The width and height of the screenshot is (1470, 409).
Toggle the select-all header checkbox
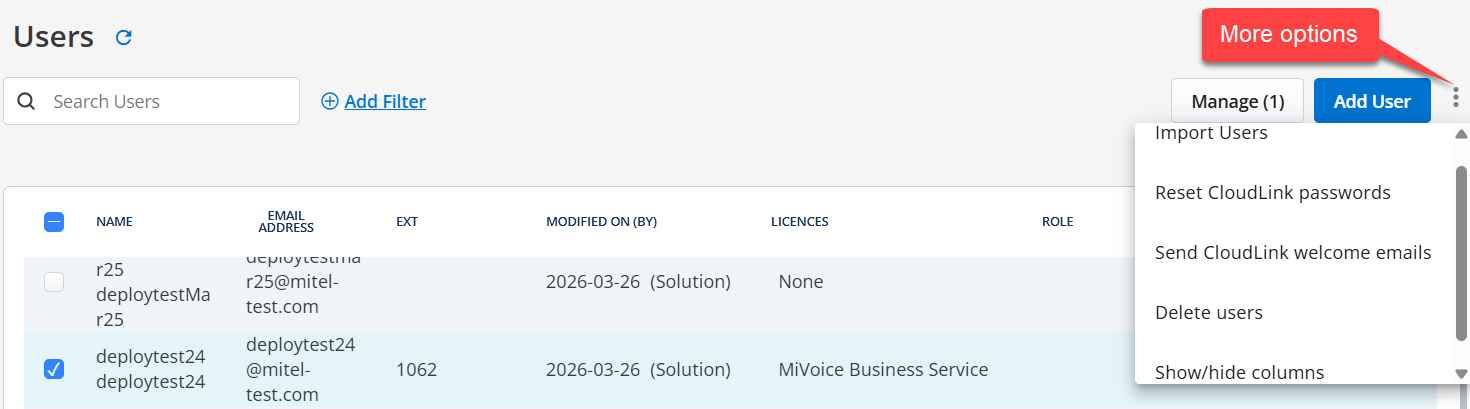point(54,222)
